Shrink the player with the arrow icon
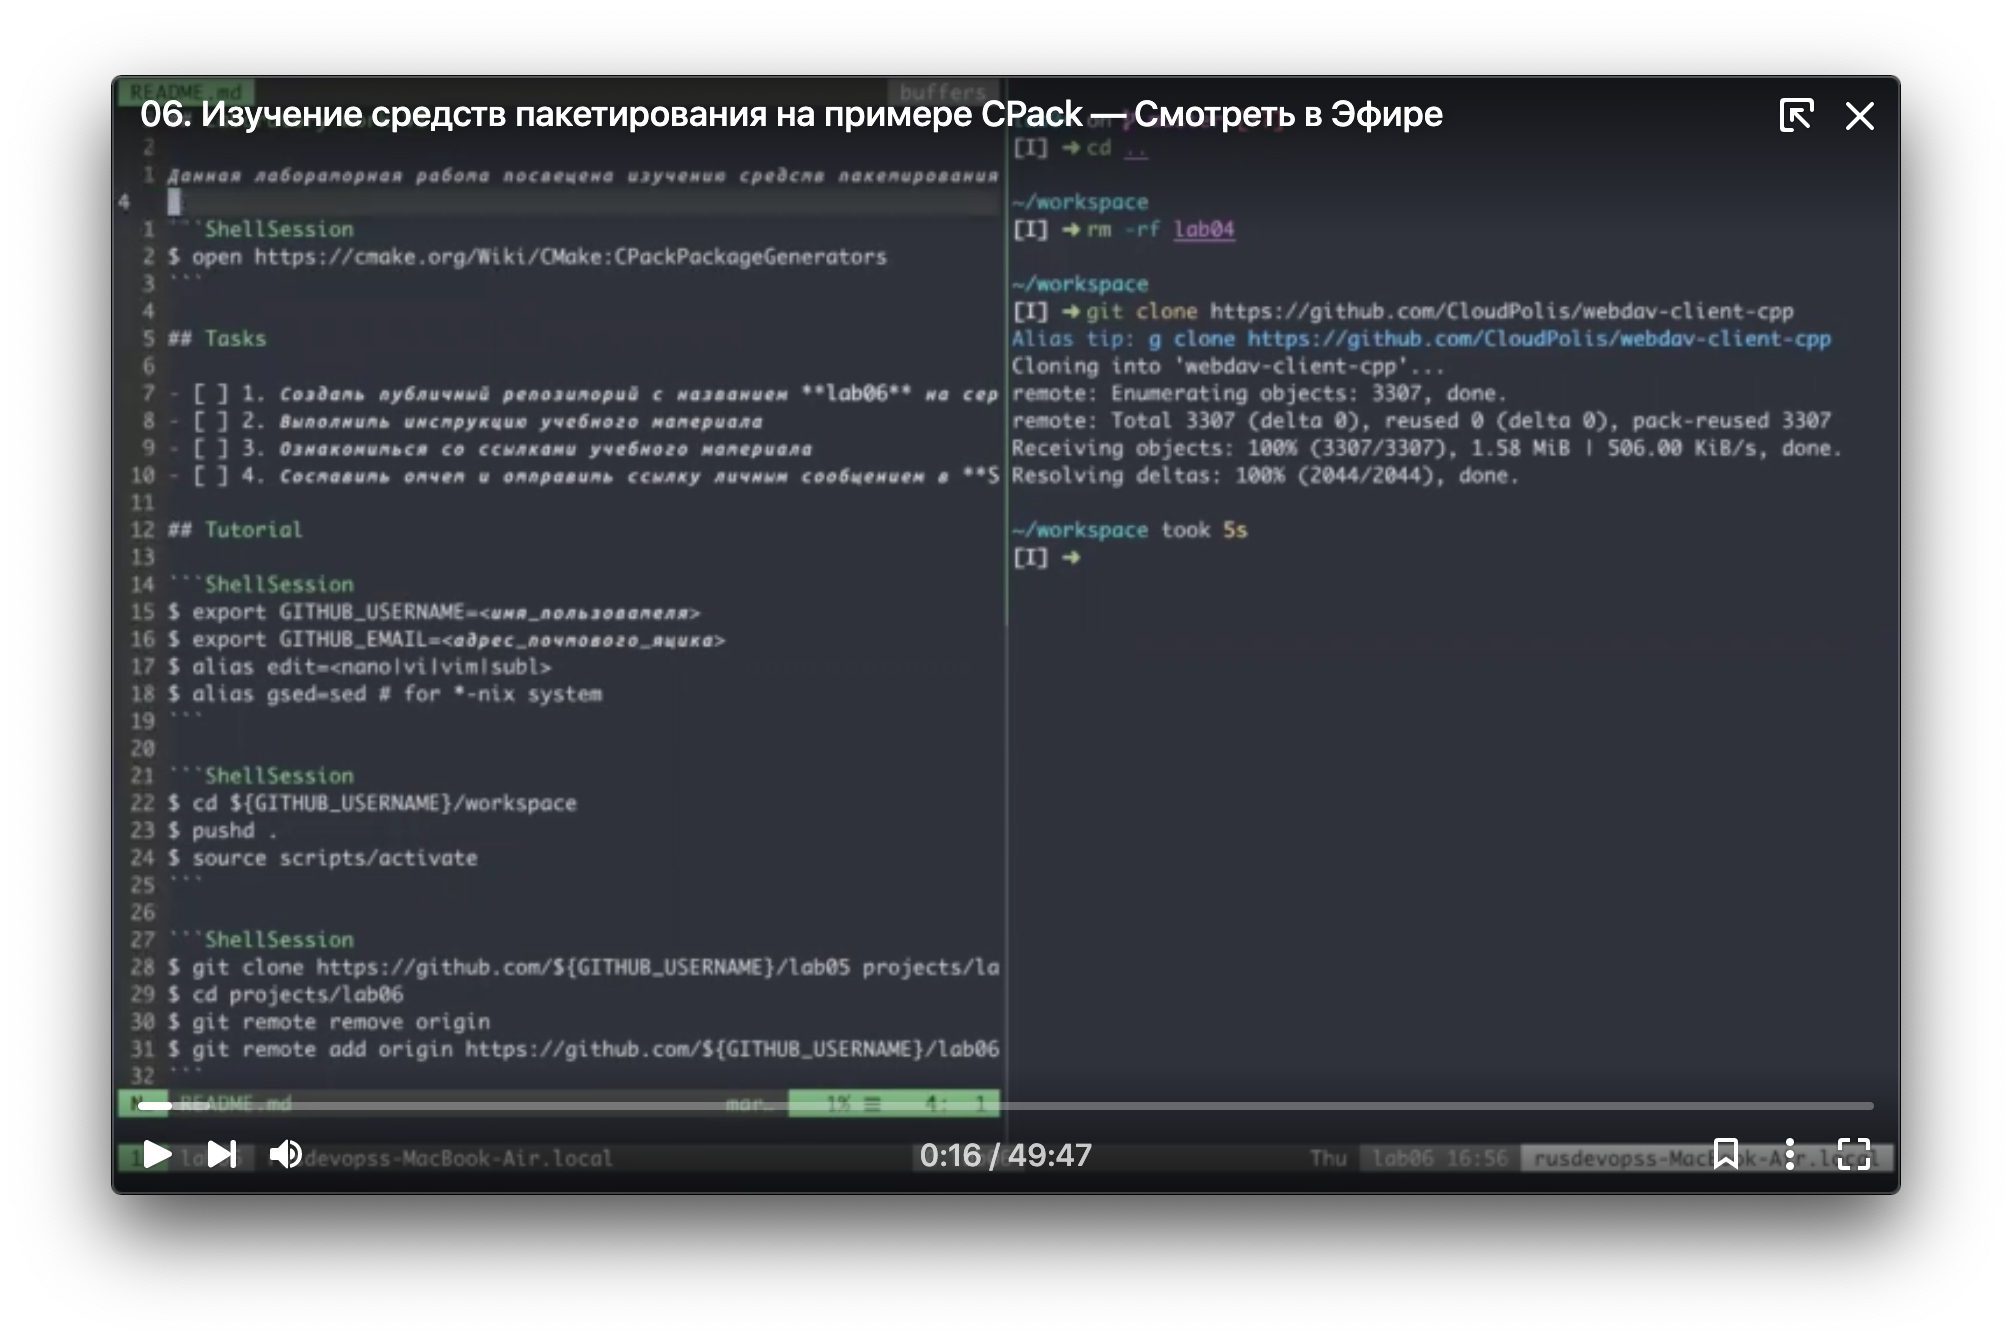 coord(1796,115)
